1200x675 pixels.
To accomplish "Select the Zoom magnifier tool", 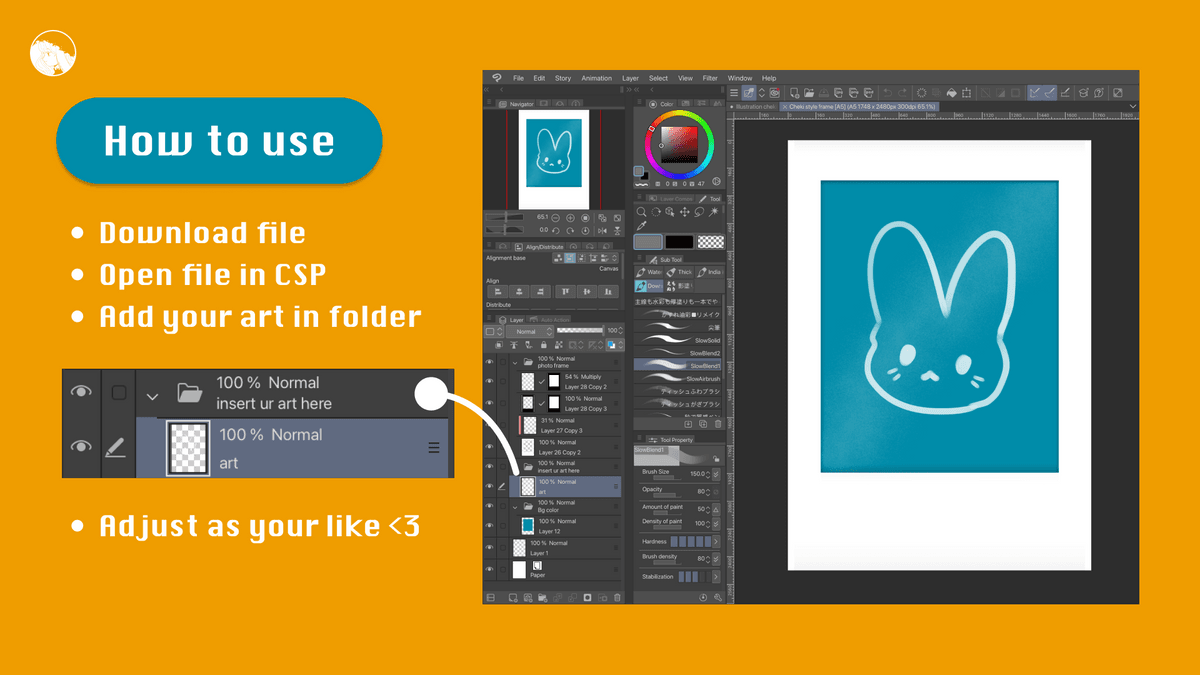I will point(641,212).
